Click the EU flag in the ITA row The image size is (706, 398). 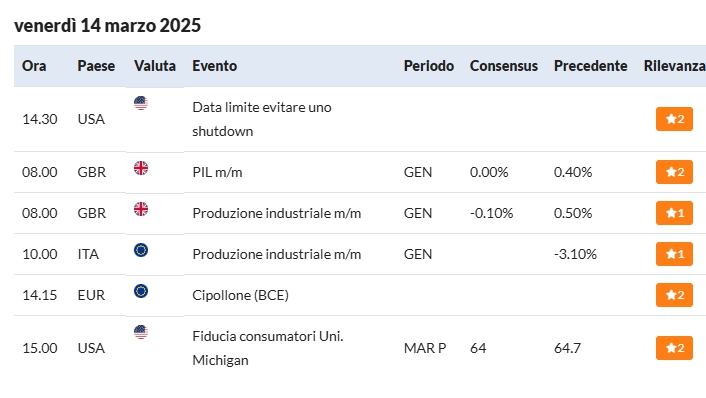pos(141,250)
